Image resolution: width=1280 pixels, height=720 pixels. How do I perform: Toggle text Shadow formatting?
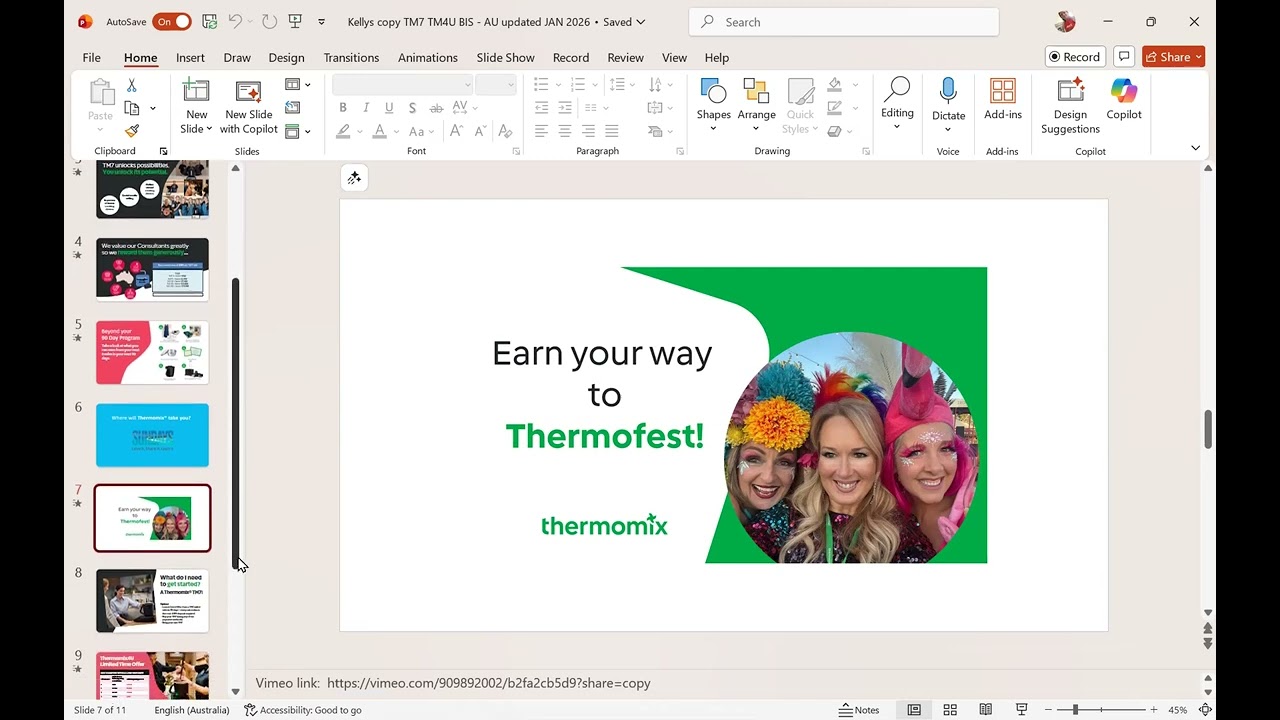pyautogui.click(x=413, y=108)
